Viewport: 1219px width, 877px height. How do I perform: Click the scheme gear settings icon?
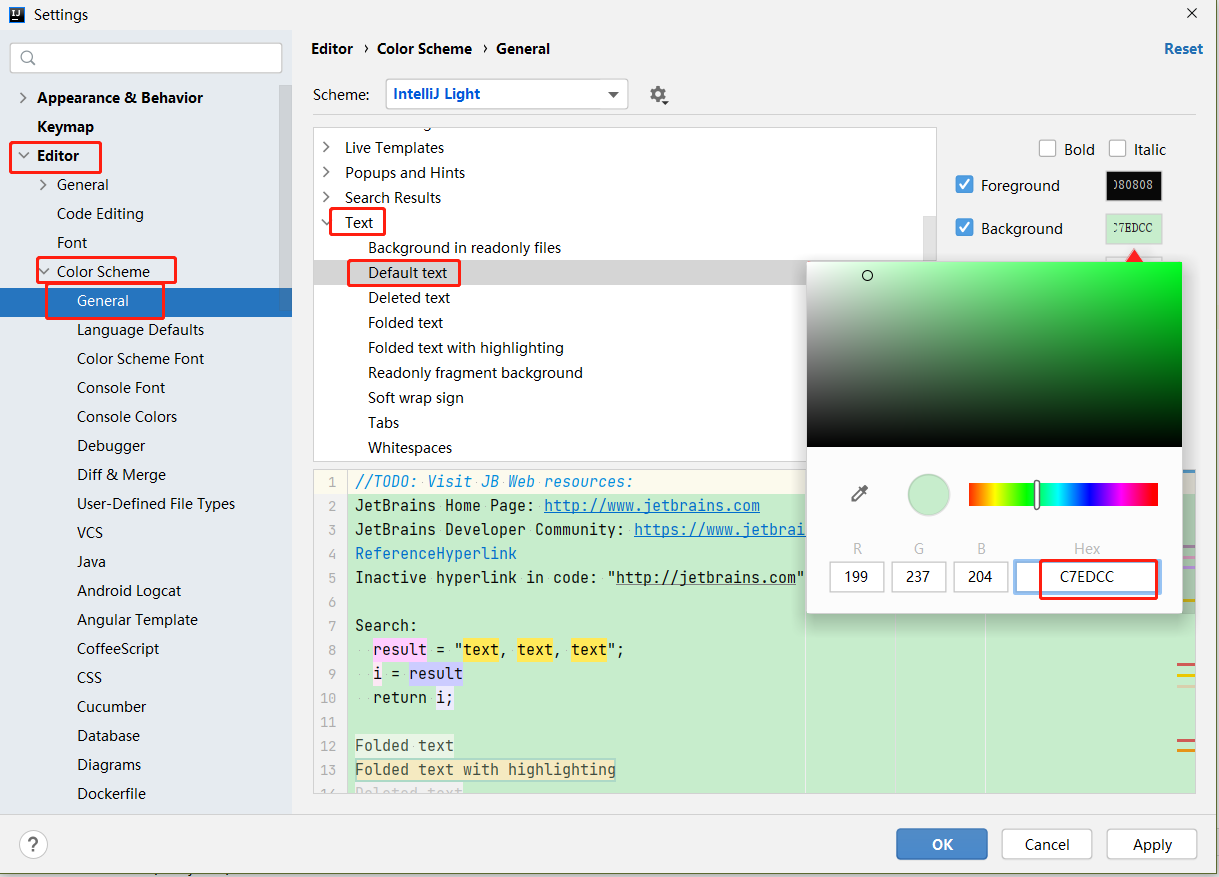pyautogui.click(x=657, y=95)
